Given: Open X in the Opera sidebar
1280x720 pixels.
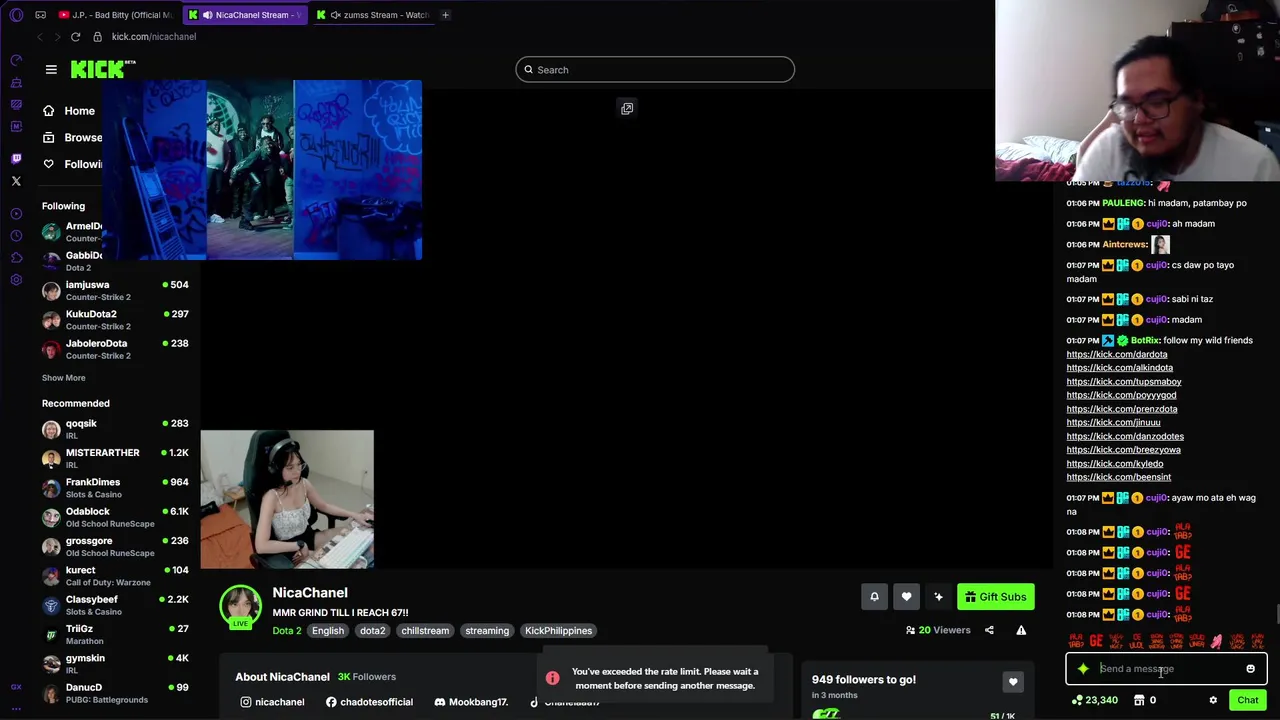Looking at the screenshot, I should pos(16,181).
